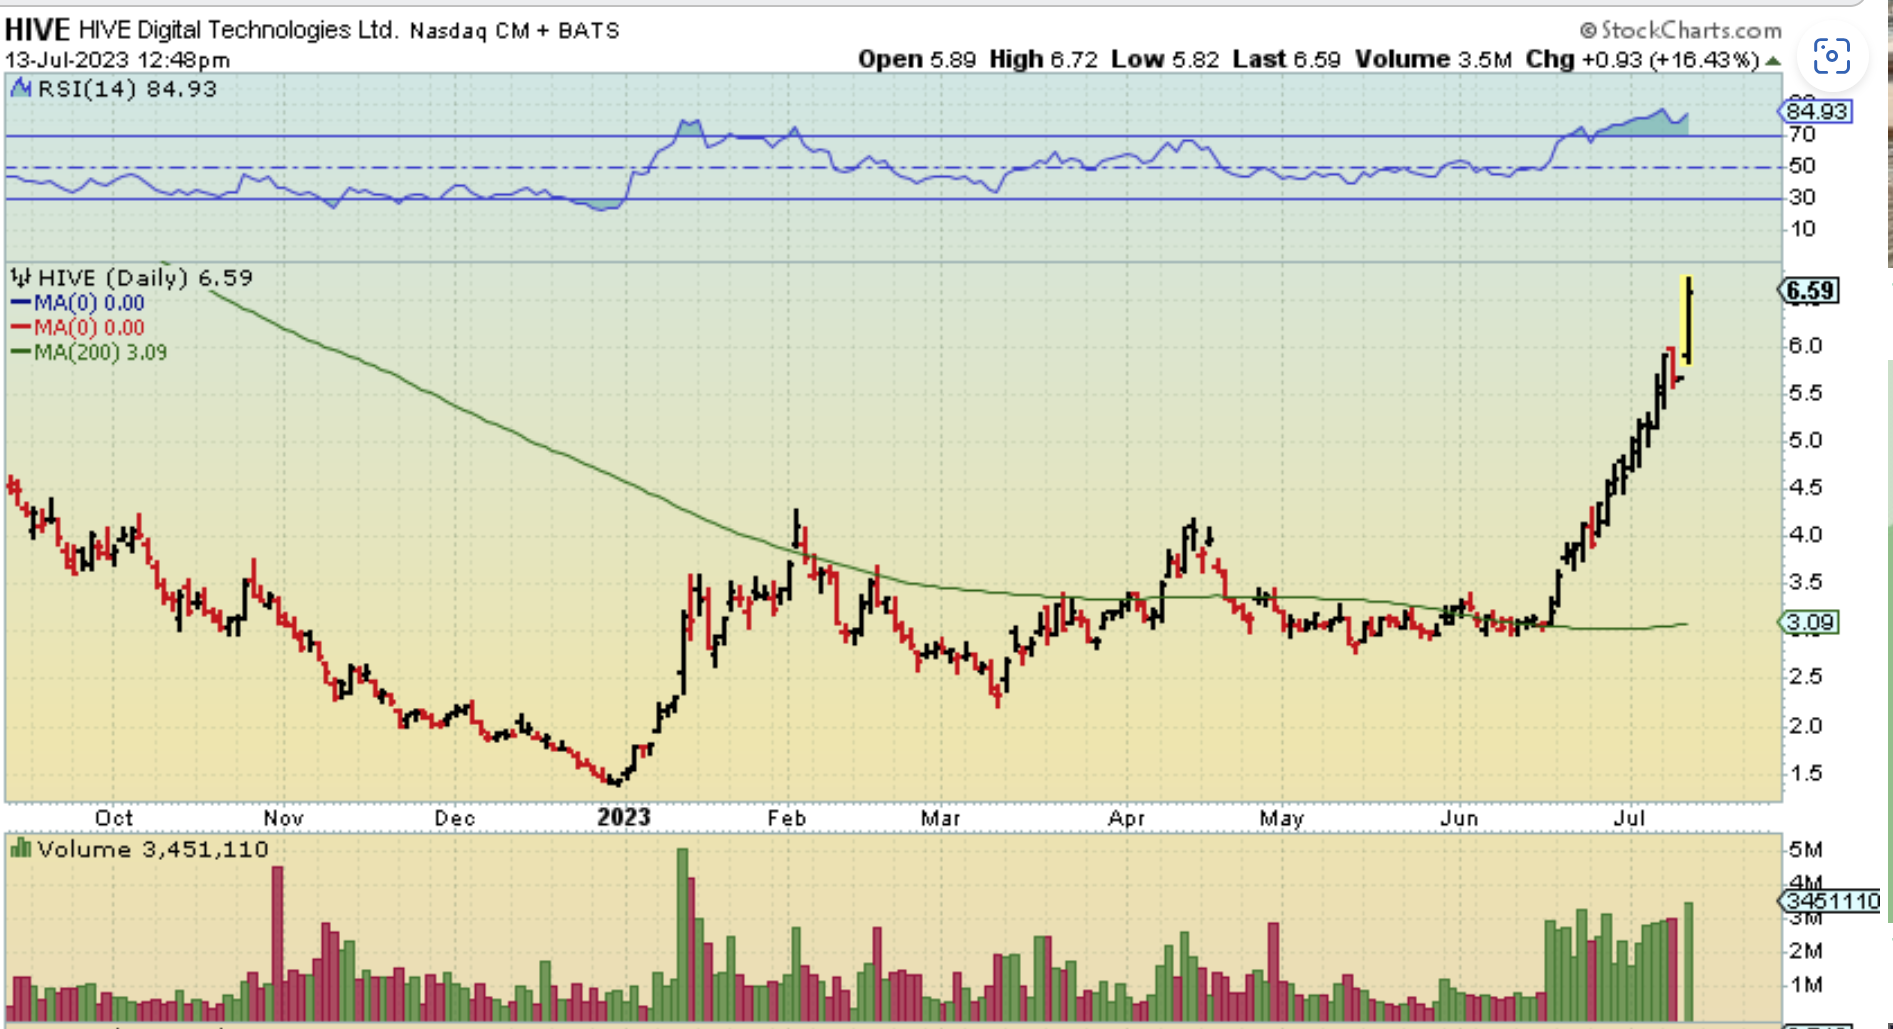
Task: Click the Nov label on the date axis
Action: pyautogui.click(x=284, y=818)
